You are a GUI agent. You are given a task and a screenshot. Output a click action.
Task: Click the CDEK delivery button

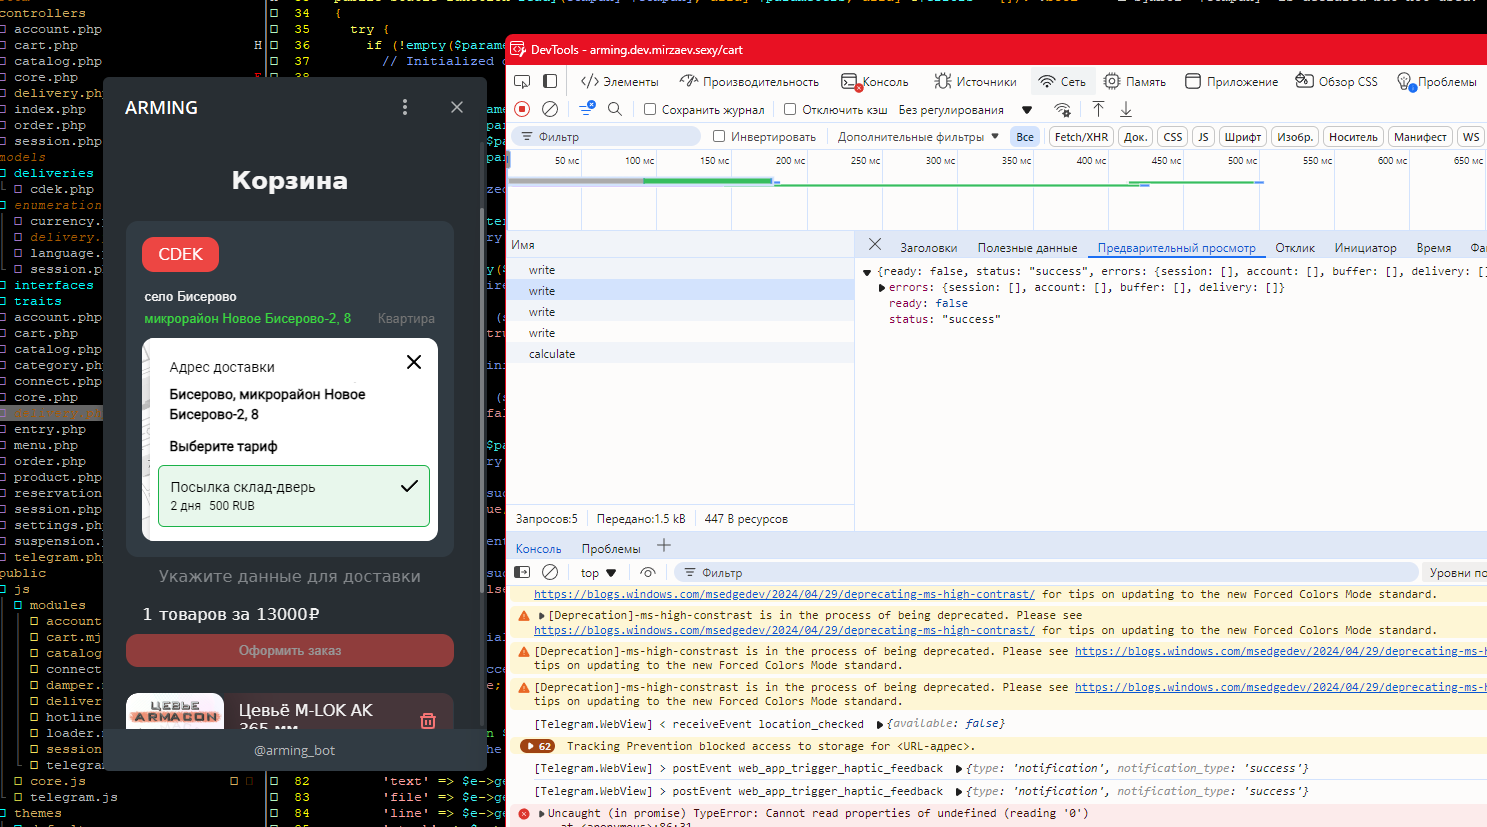pos(180,254)
